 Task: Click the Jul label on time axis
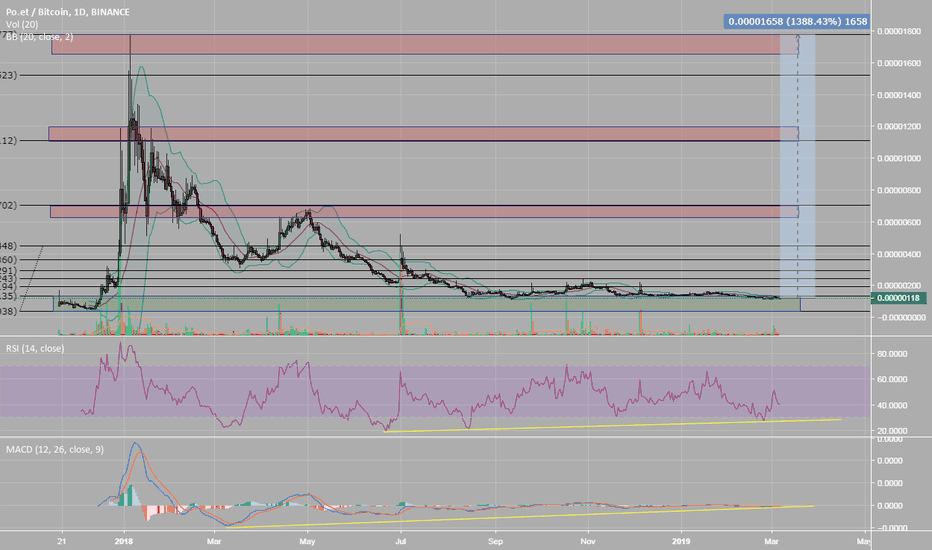[x=401, y=541]
